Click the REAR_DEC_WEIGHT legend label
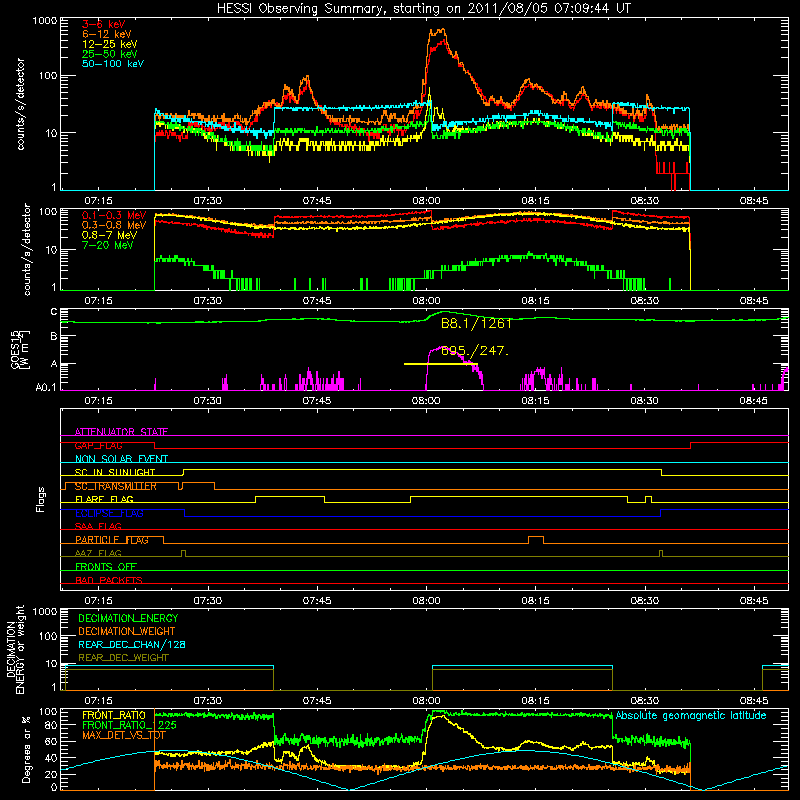 tap(123, 658)
